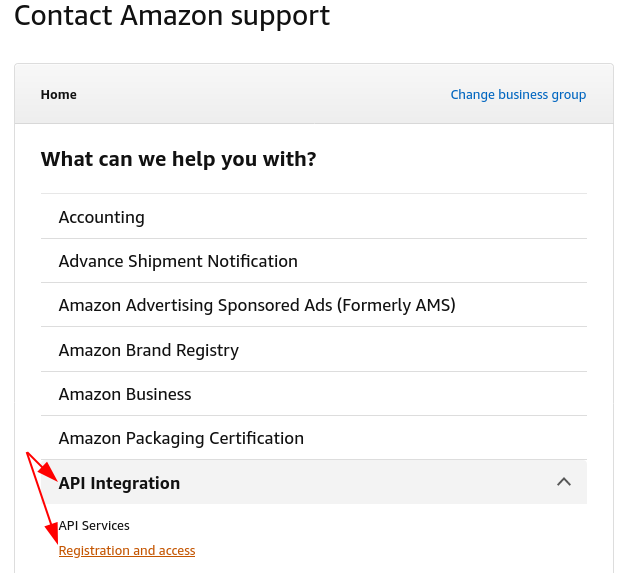Click blank area right of Accounting row
This screenshot has height=573, width=624.
coord(400,217)
